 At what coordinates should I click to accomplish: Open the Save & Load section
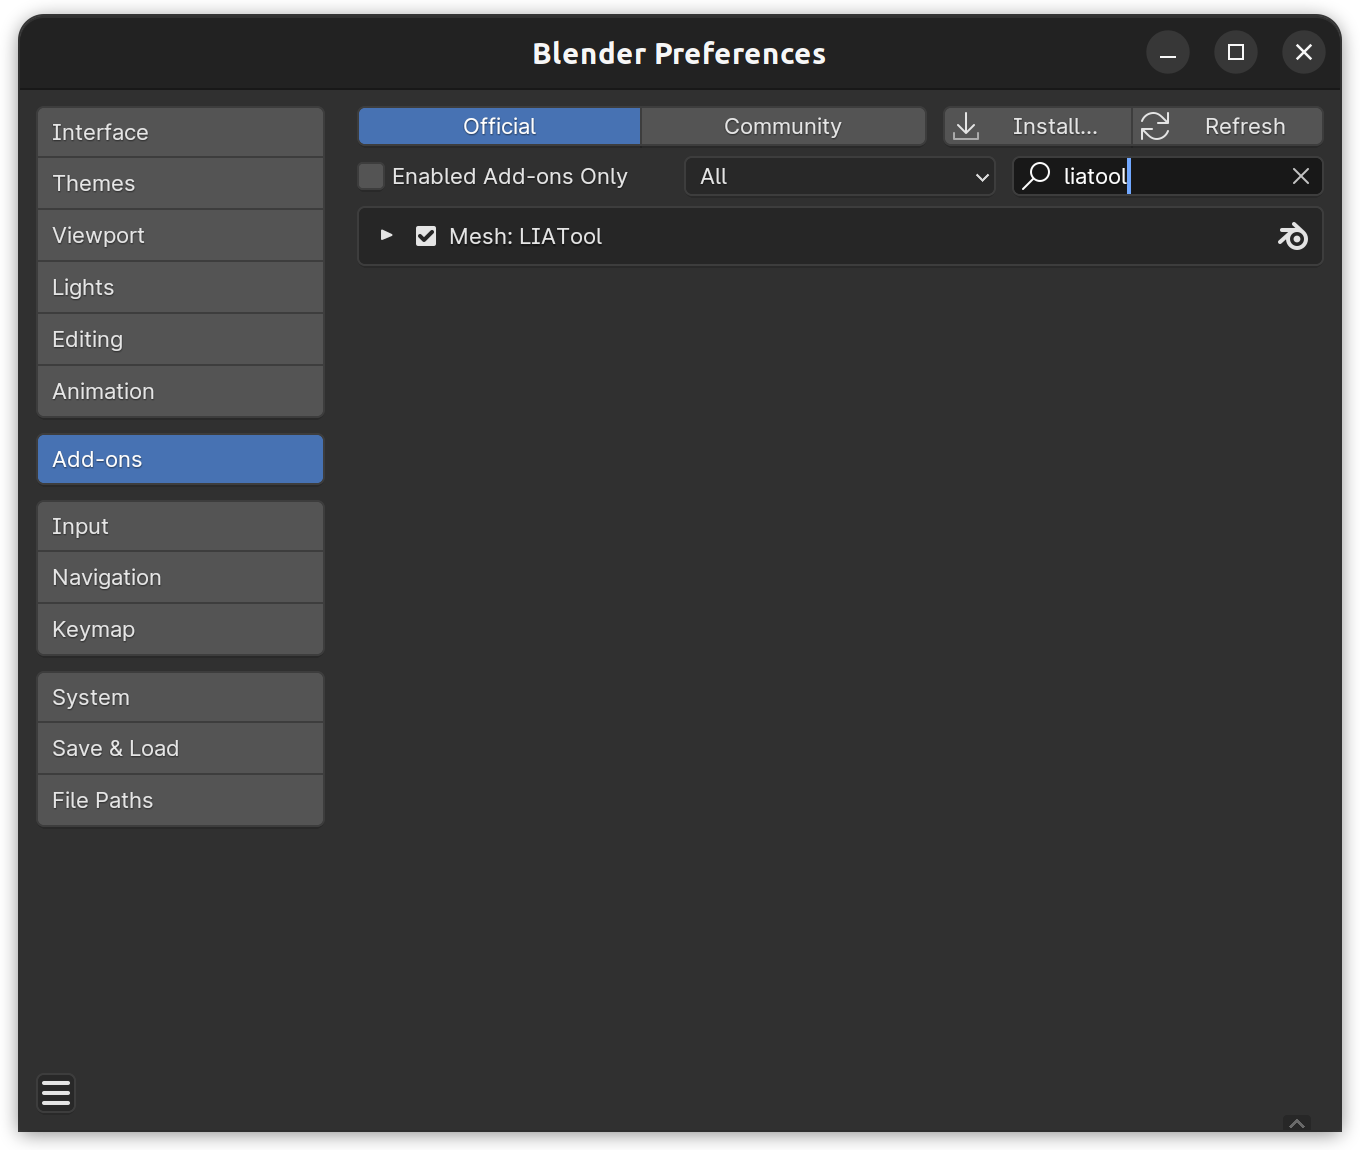tap(180, 749)
